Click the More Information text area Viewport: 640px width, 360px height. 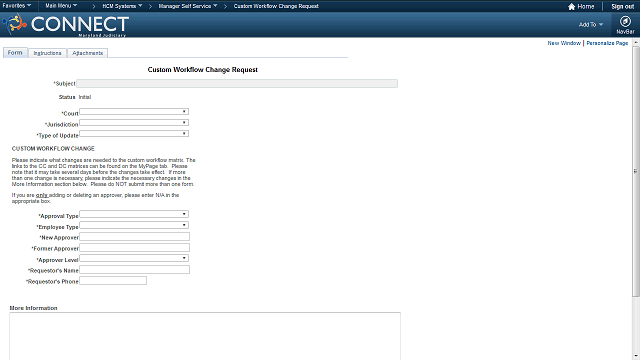tap(205, 336)
